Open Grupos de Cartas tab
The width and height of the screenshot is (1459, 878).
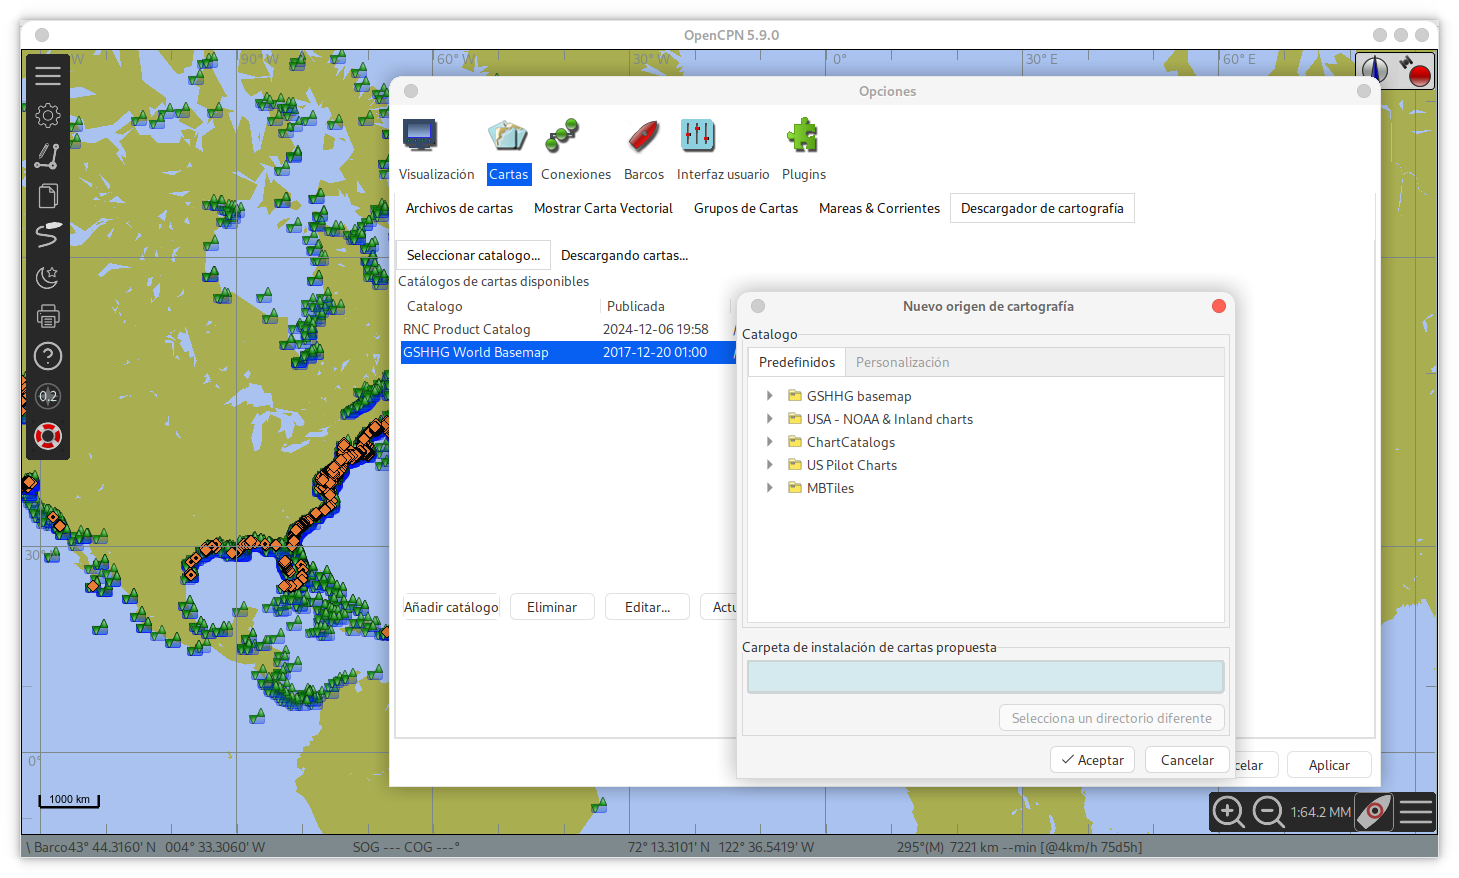746,208
